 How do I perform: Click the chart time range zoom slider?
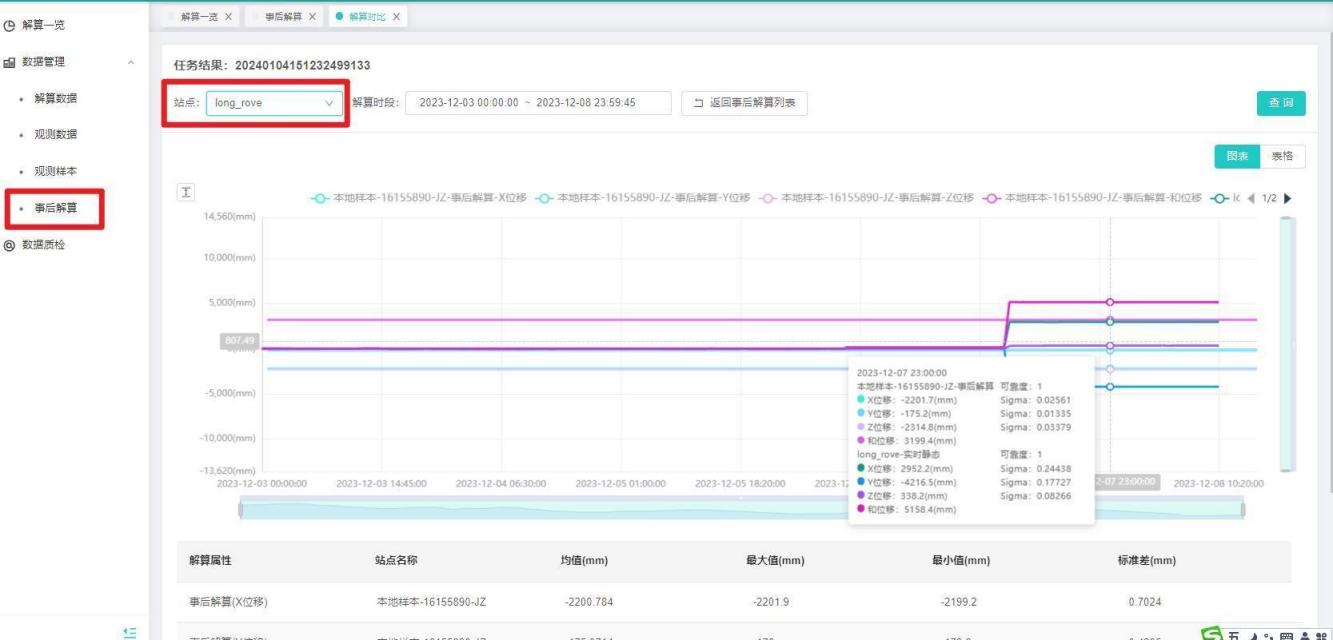(x=740, y=508)
